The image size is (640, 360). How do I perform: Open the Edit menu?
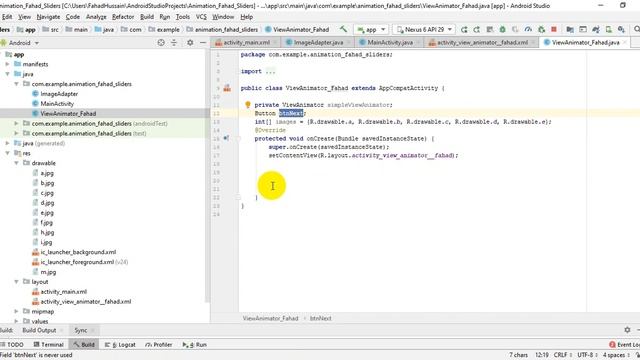click(x=7, y=17)
